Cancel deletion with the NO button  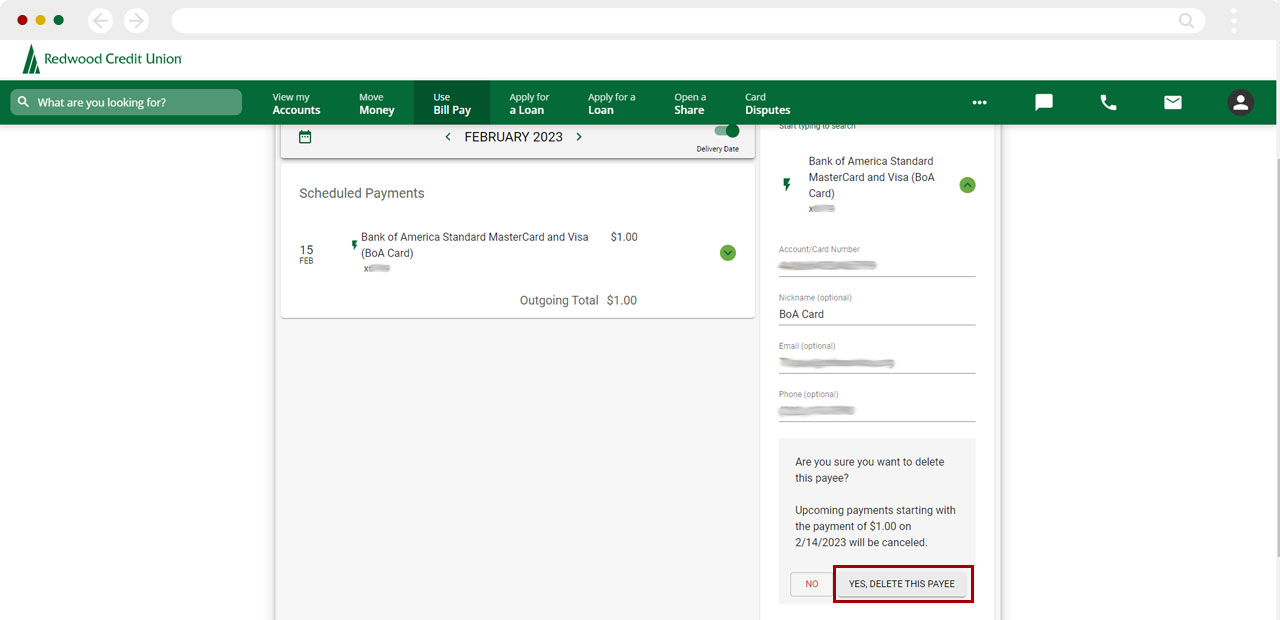pyautogui.click(x=811, y=584)
